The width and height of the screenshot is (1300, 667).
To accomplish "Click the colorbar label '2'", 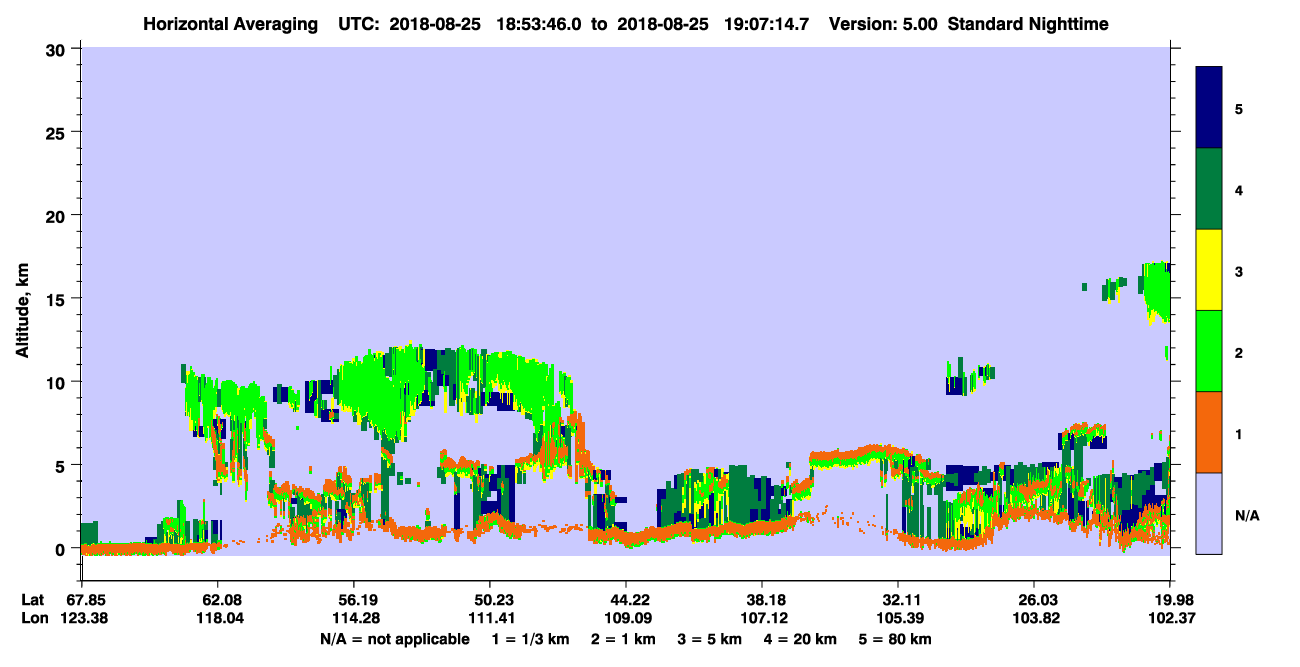I will point(1239,351).
